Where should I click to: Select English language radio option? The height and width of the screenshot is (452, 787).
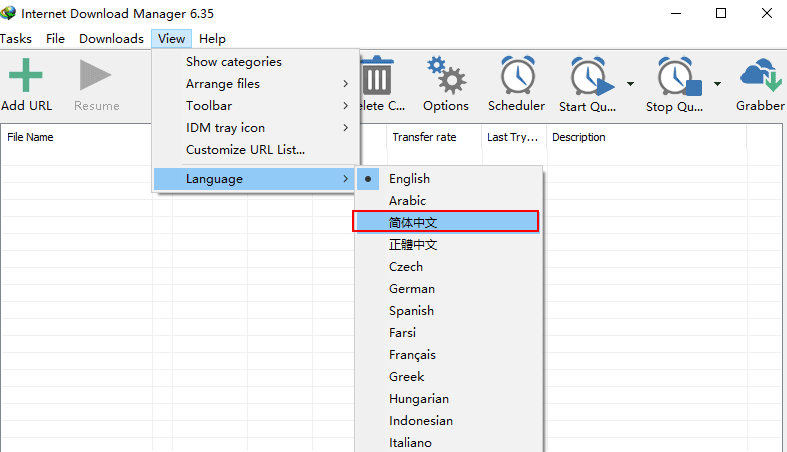click(449, 179)
